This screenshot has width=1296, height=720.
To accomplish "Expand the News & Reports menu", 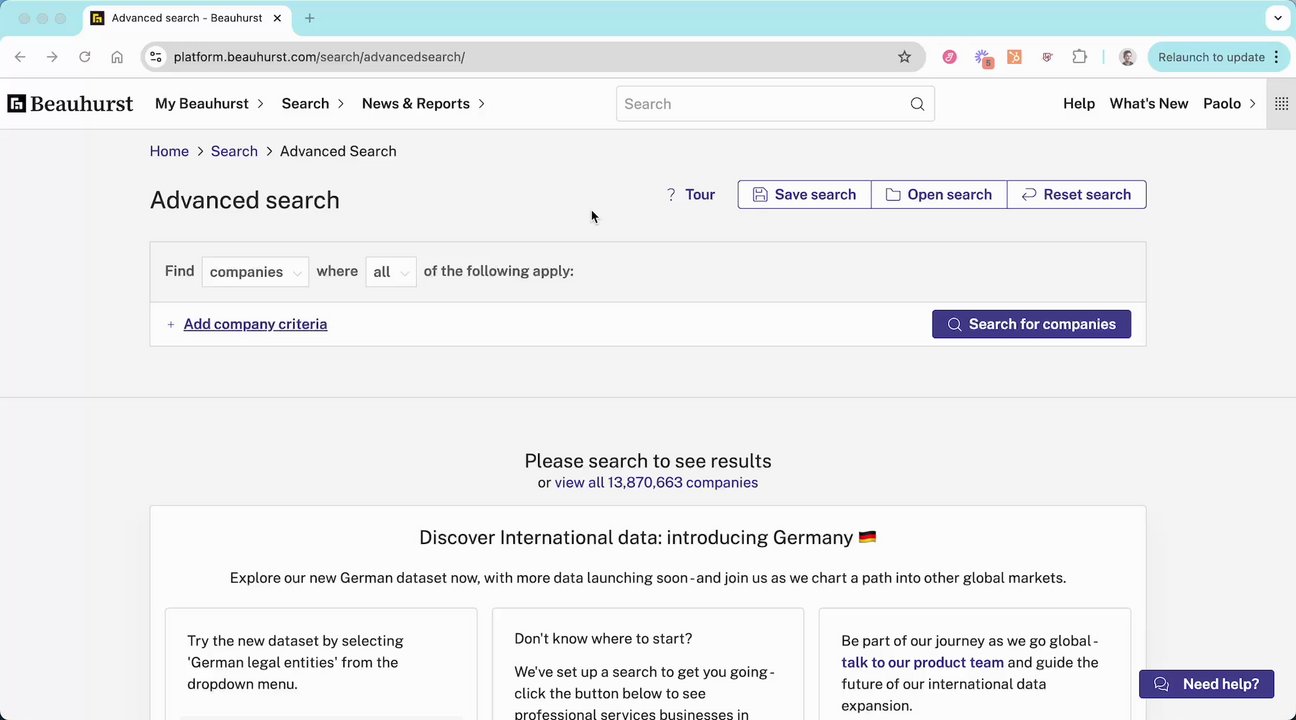I will 423,104.
